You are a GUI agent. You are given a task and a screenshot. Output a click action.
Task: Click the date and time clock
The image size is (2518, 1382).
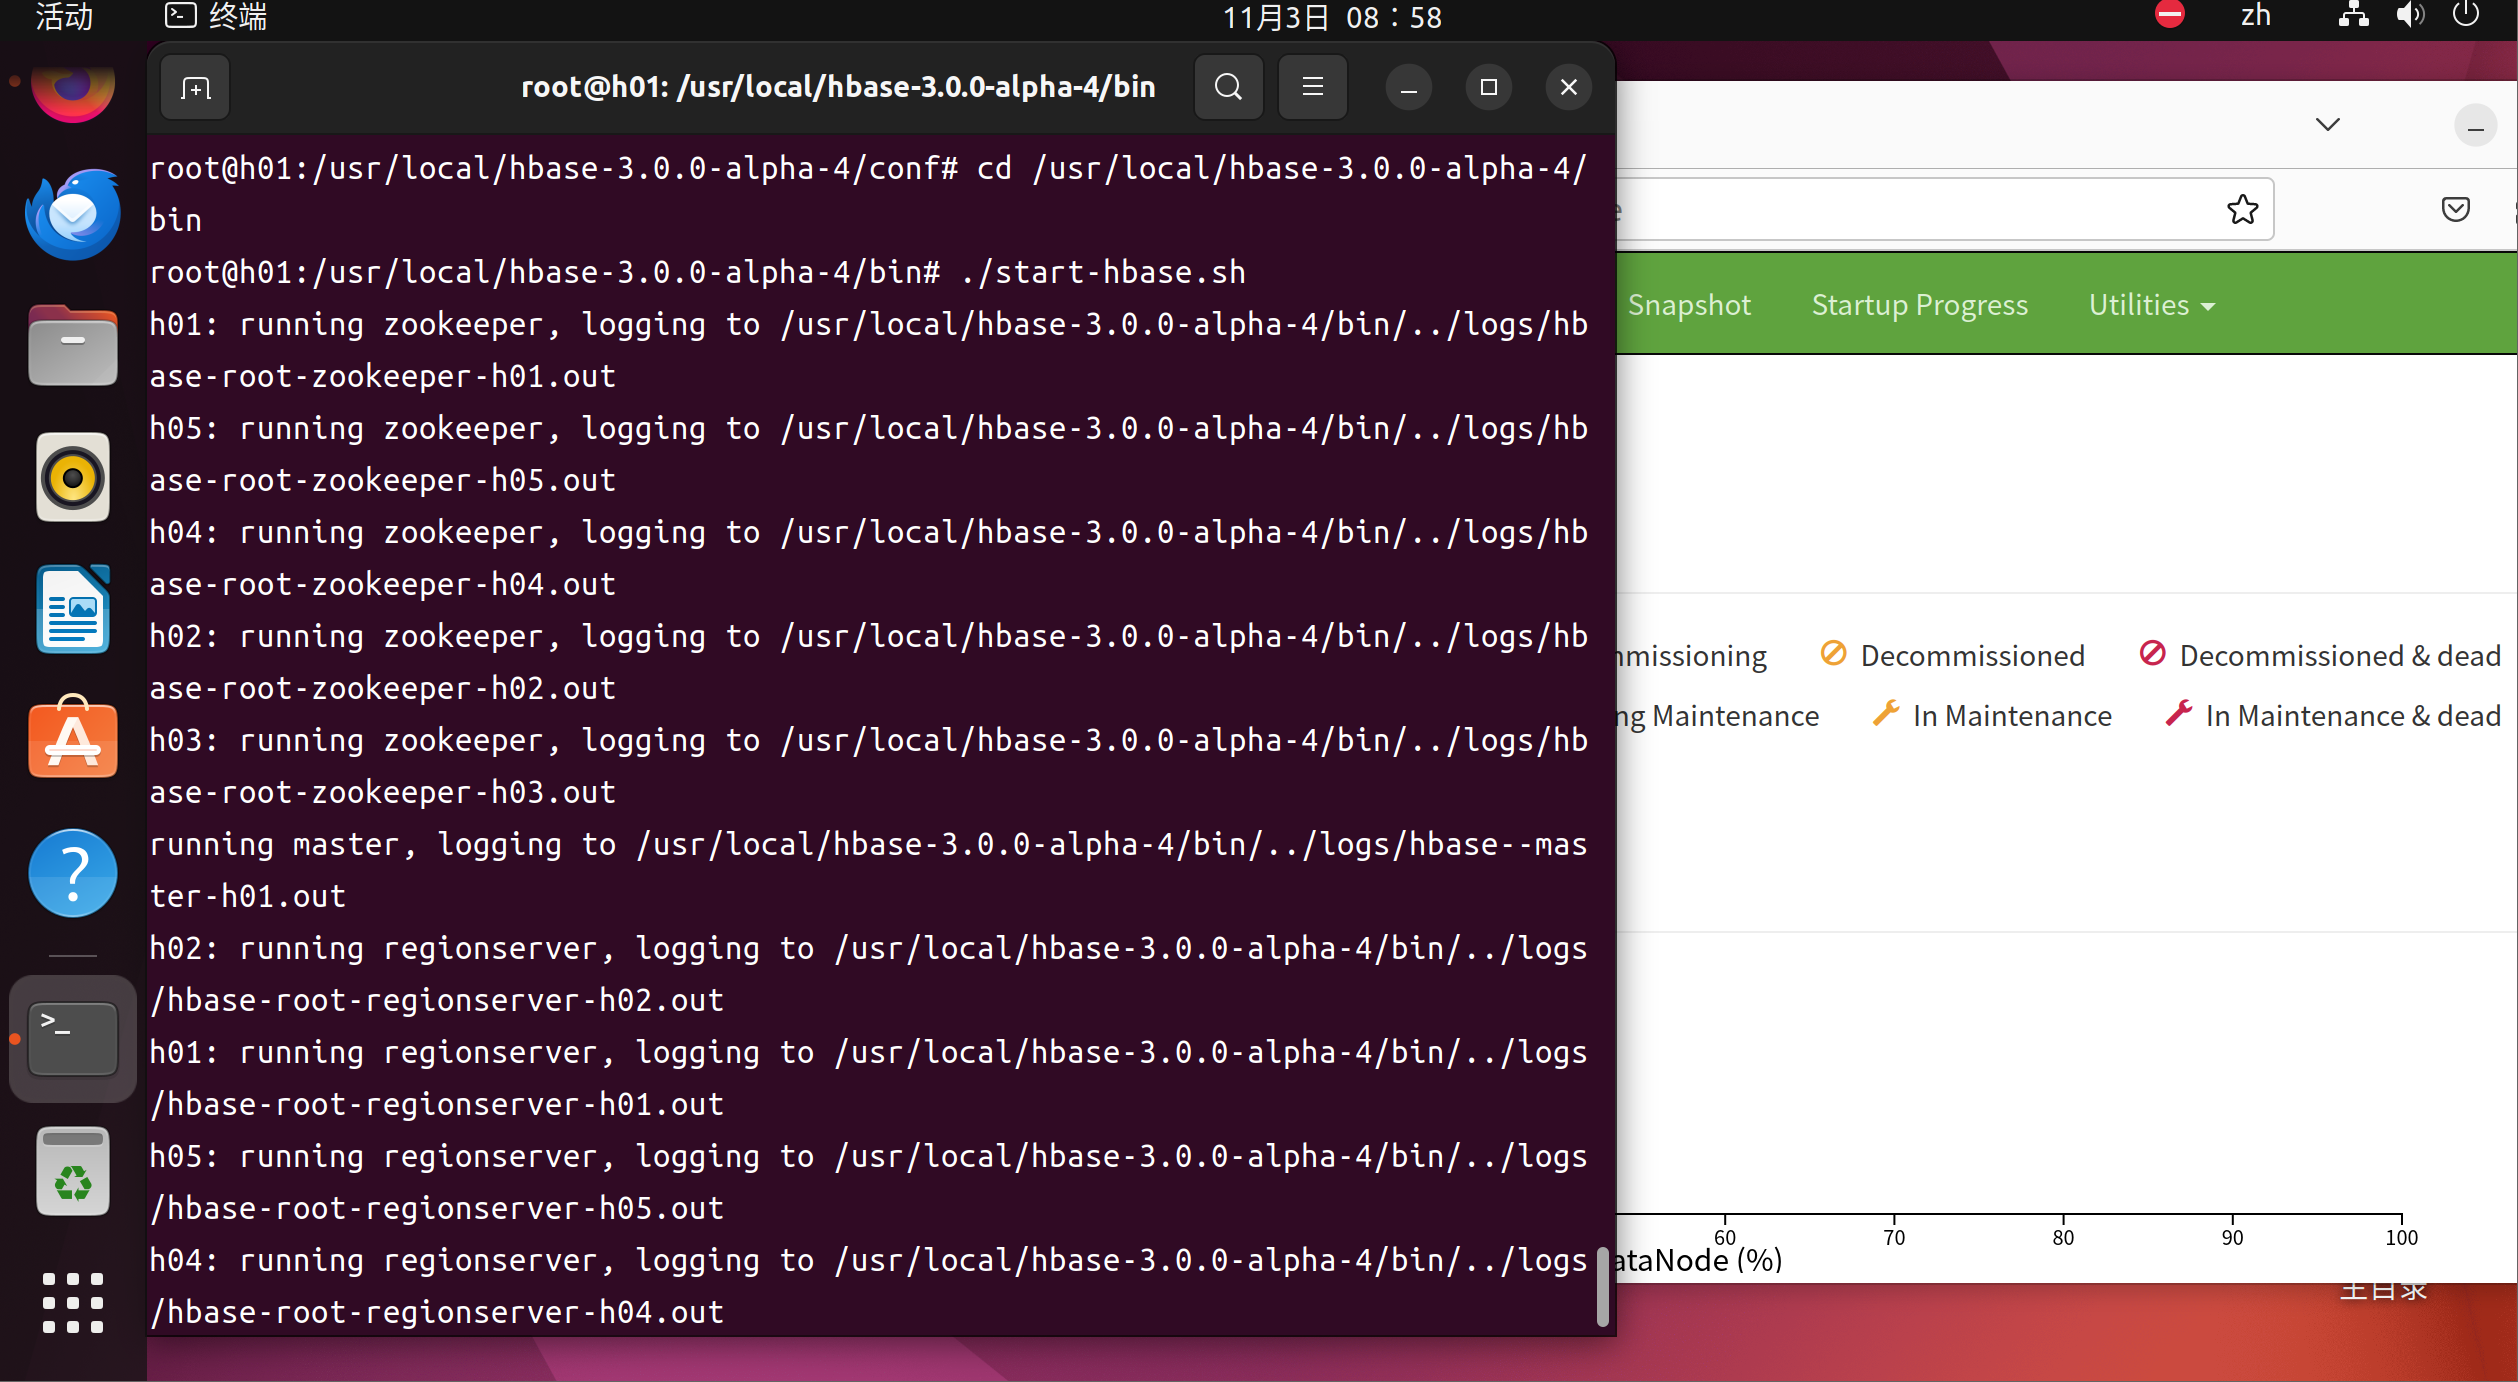(1331, 17)
